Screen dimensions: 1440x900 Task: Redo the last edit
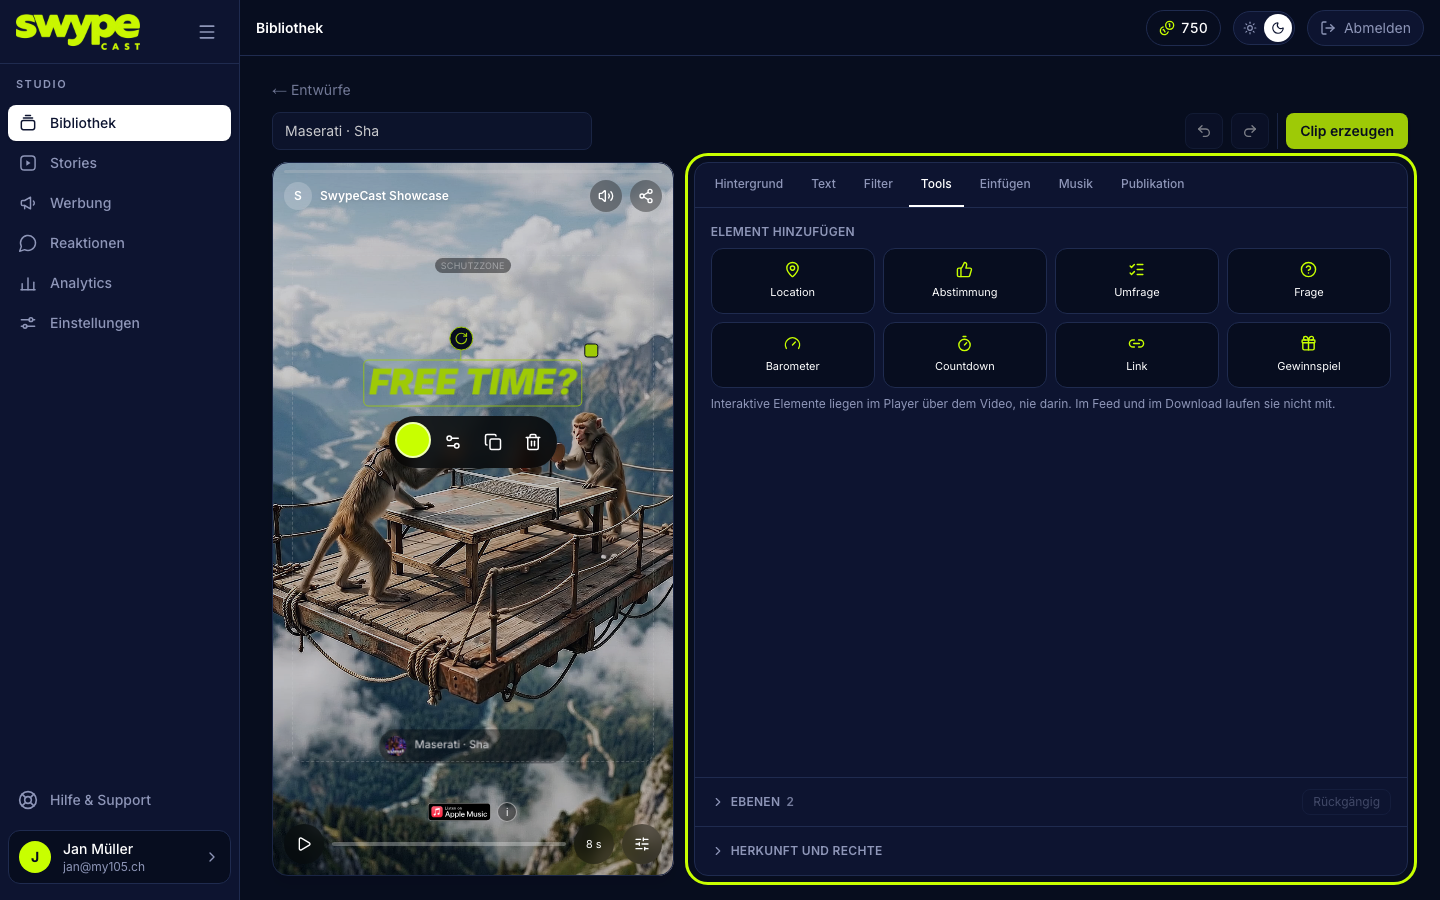tap(1250, 131)
